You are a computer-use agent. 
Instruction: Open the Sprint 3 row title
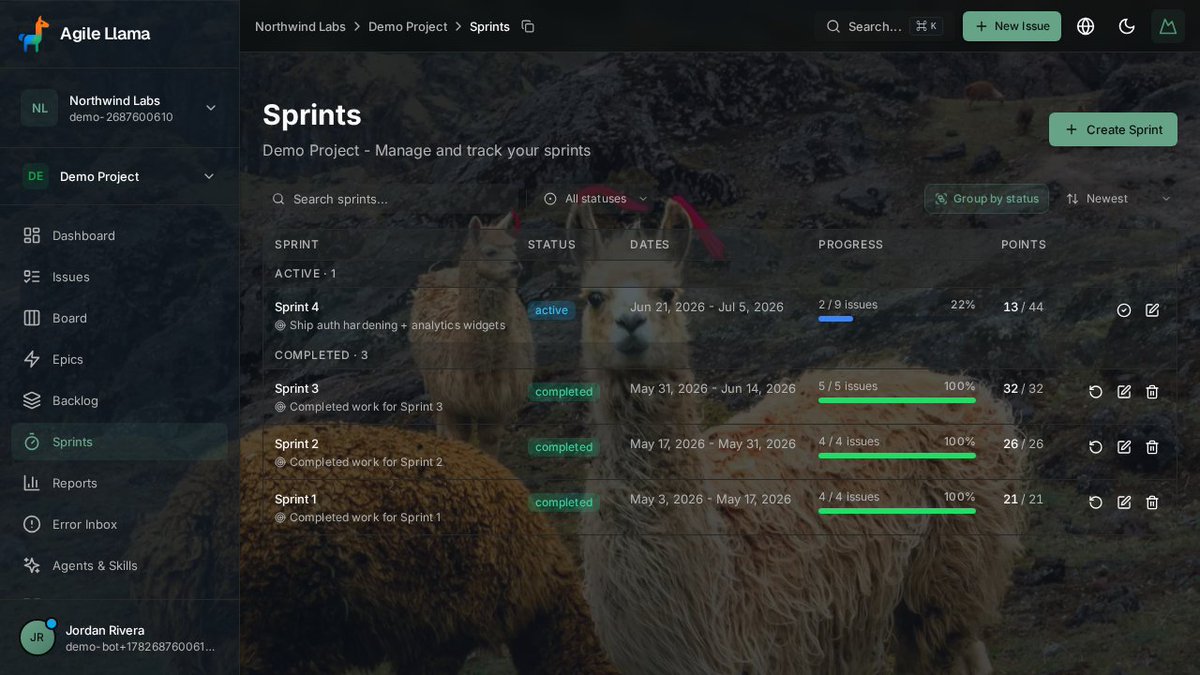(297, 389)
